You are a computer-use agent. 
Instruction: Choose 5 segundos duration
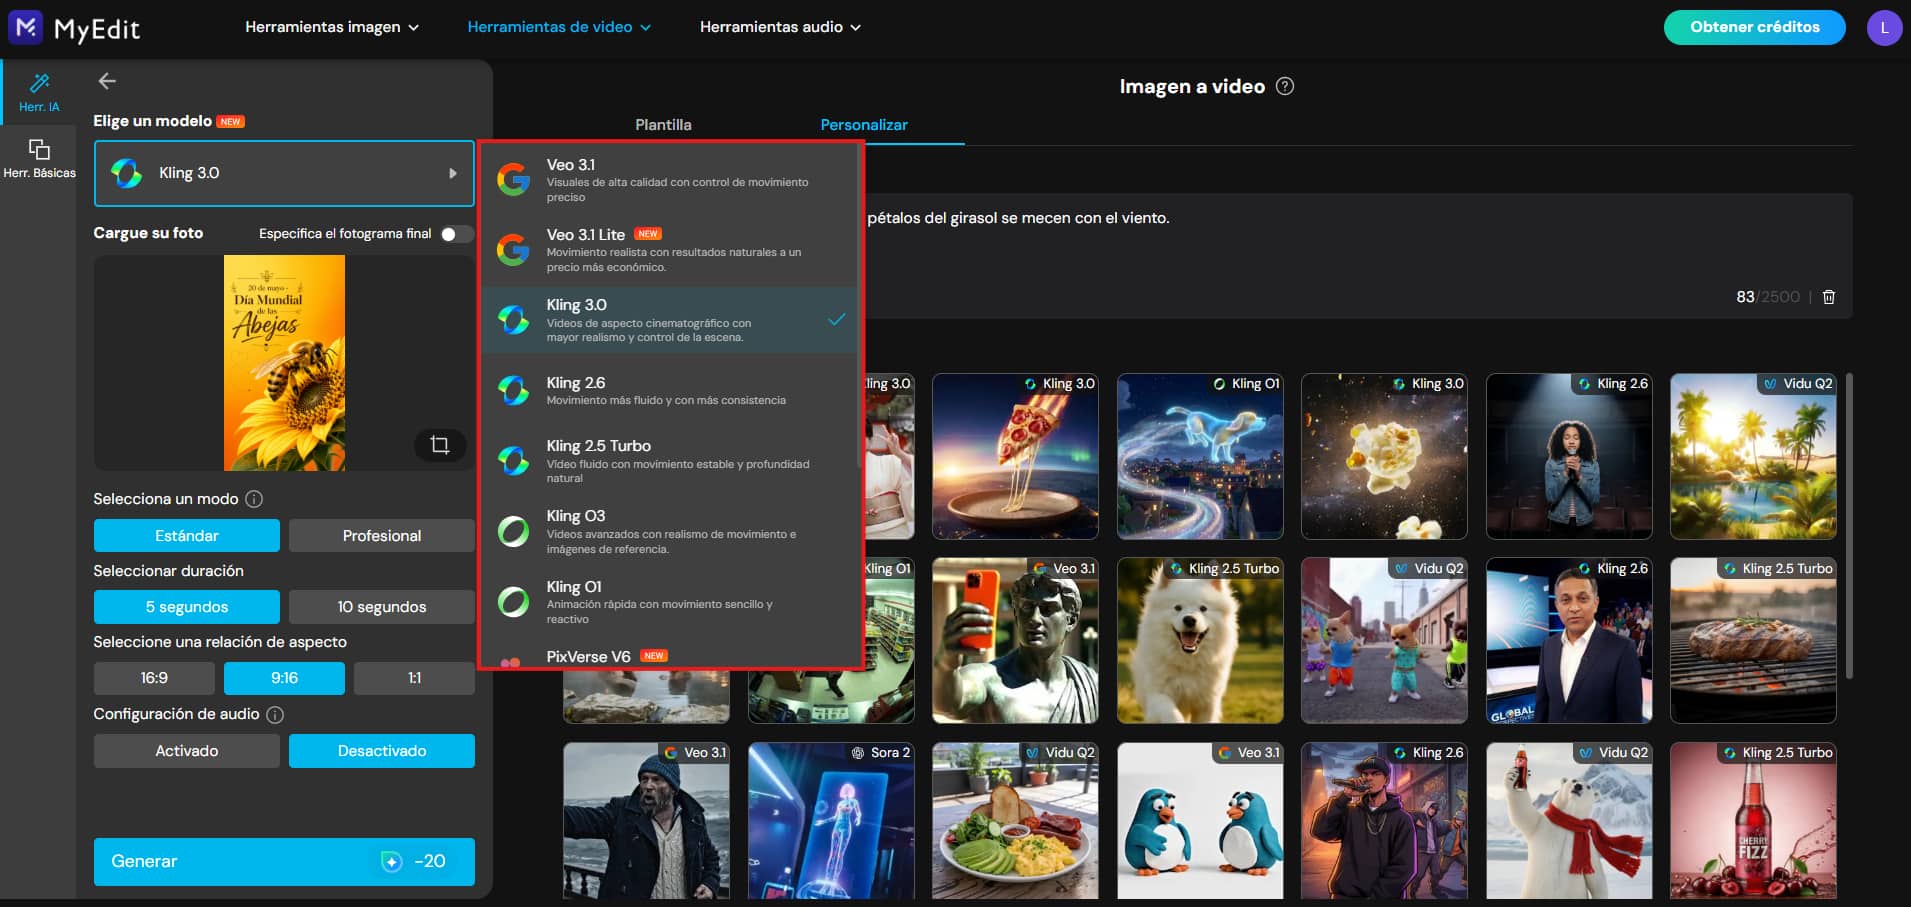click(187, 607)
